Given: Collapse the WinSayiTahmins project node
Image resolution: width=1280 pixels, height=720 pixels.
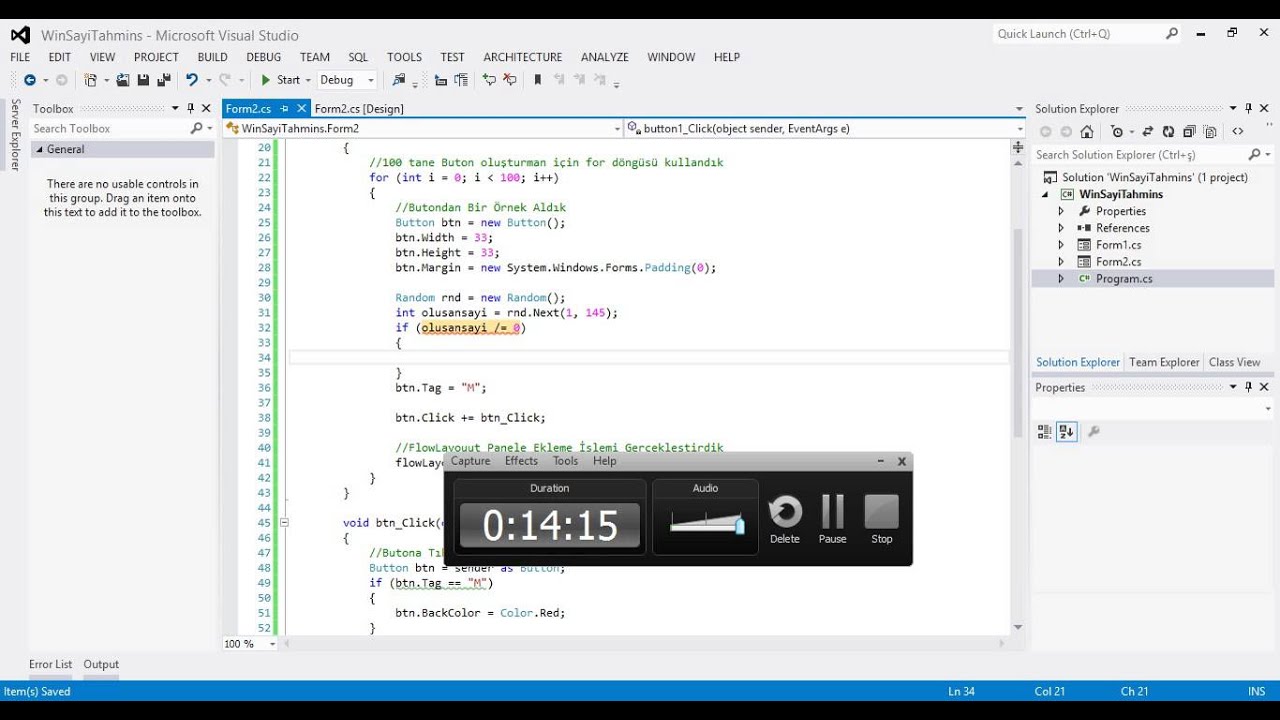Looking at the screenshot, I should click(x=1046, y=194).
